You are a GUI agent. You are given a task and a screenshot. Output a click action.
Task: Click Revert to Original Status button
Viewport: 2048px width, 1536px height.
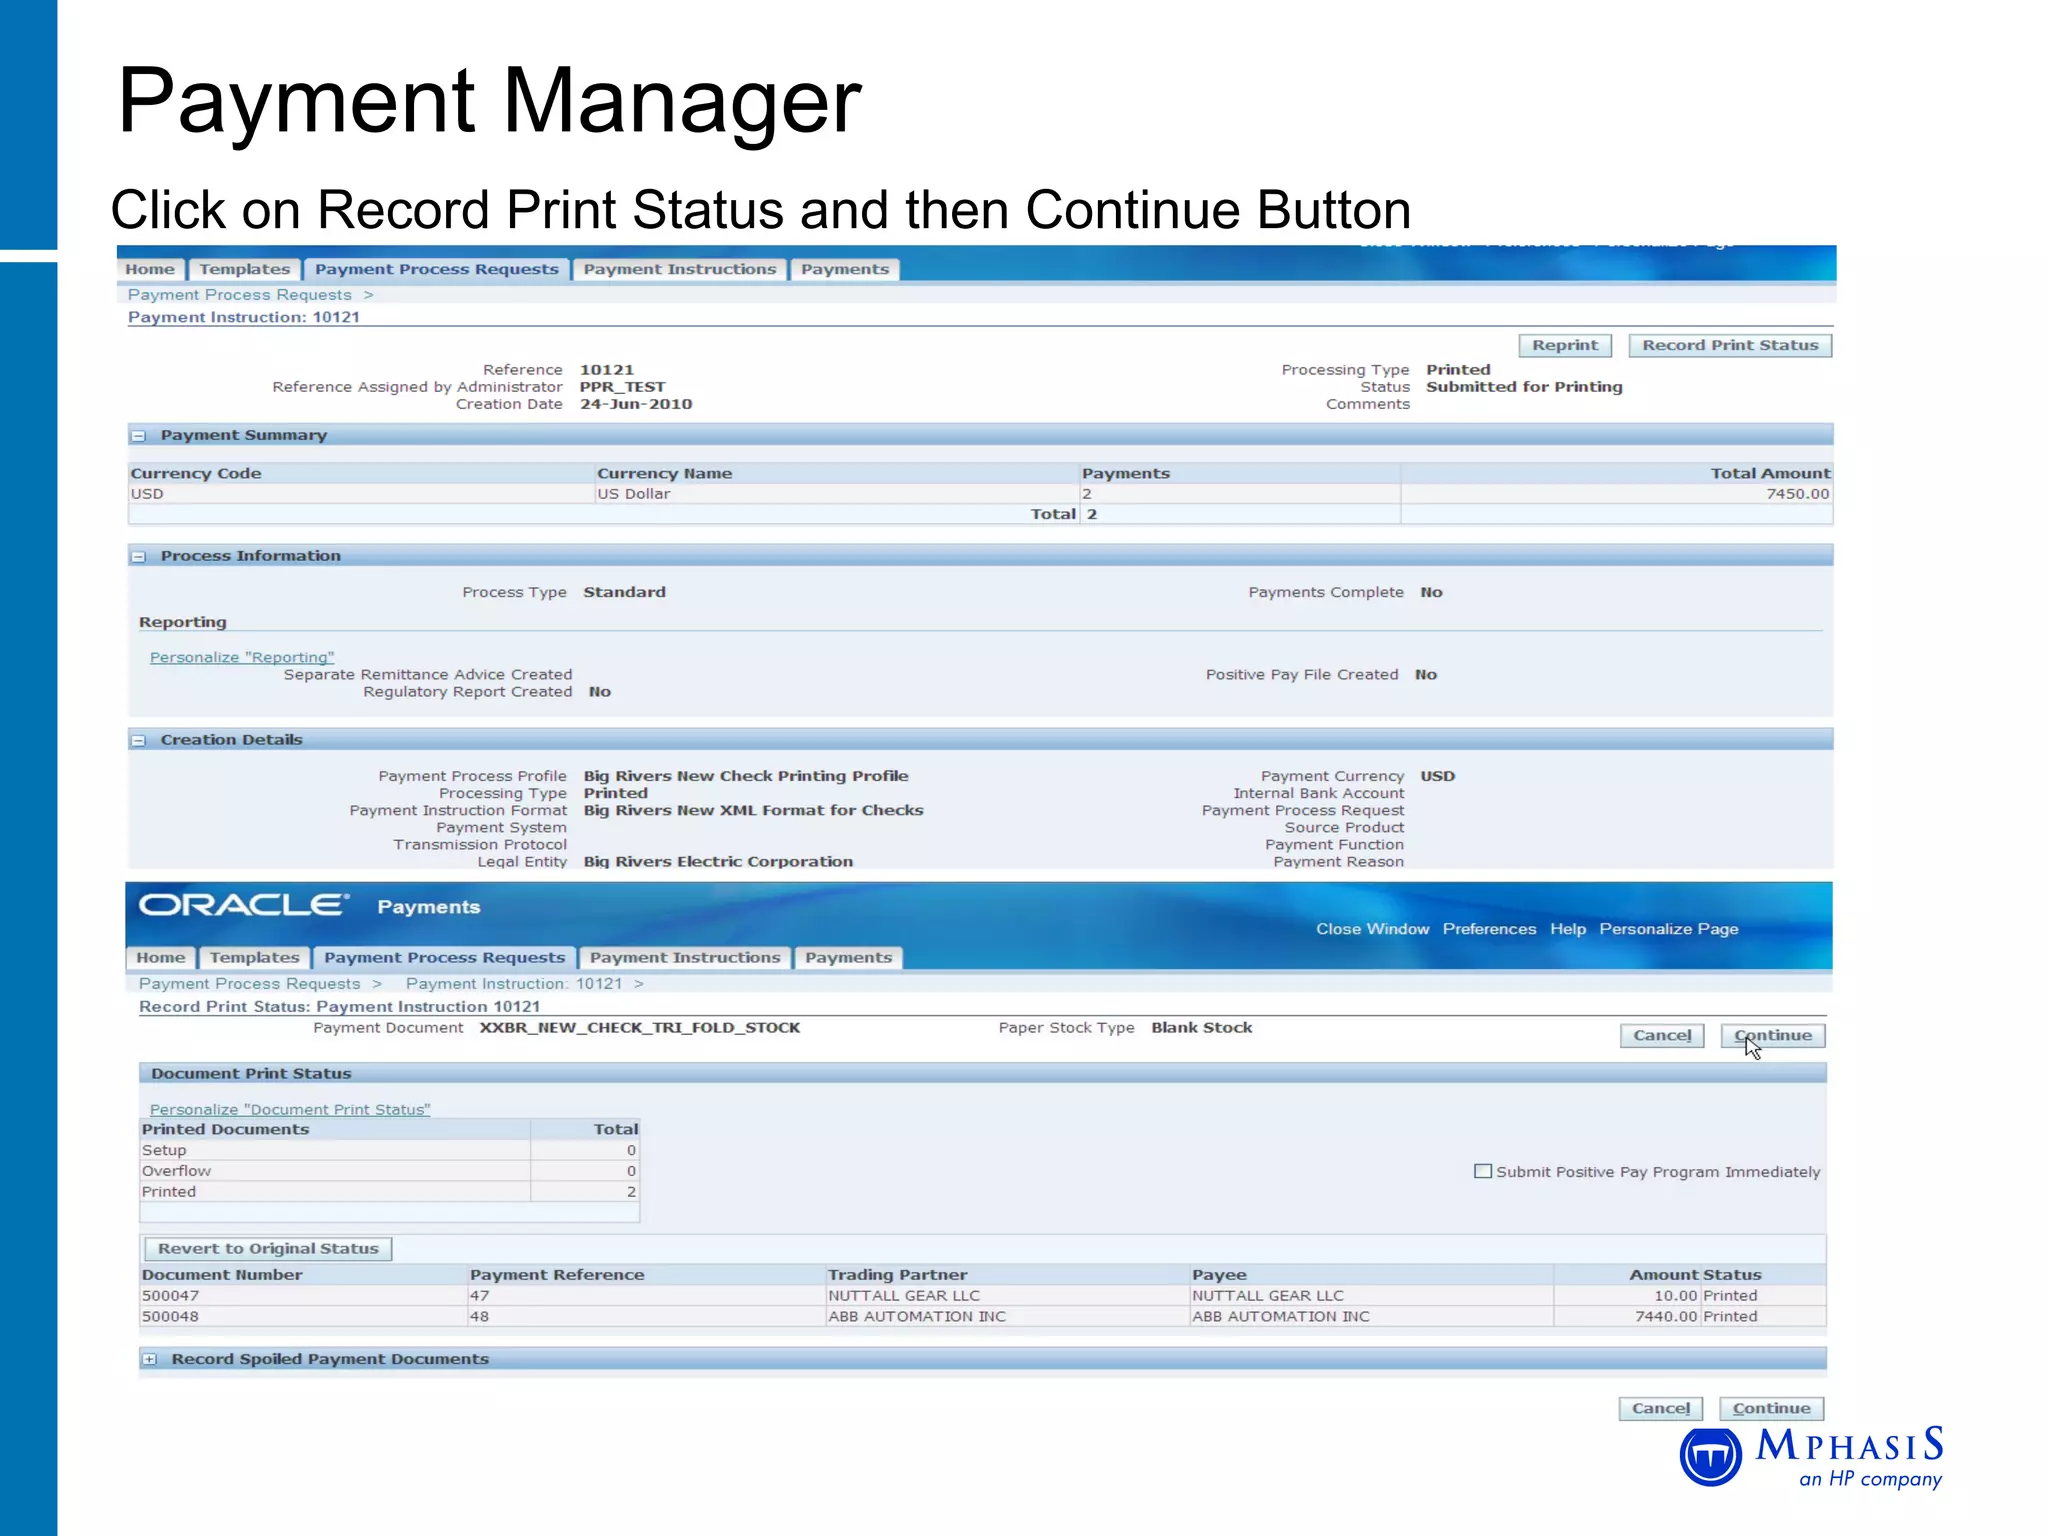point(268,1249)
